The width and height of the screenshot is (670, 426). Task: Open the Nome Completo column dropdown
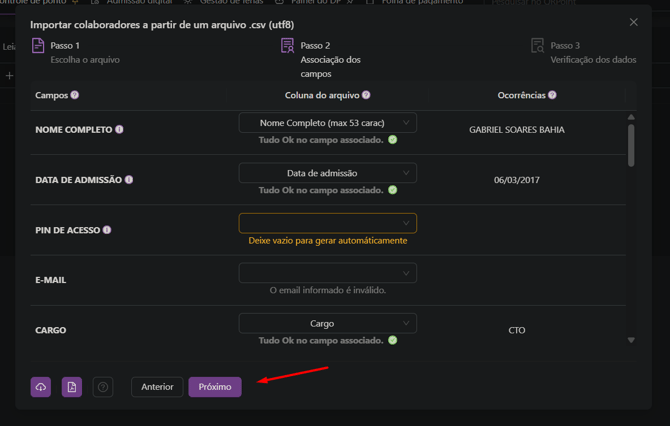[328, 123]
